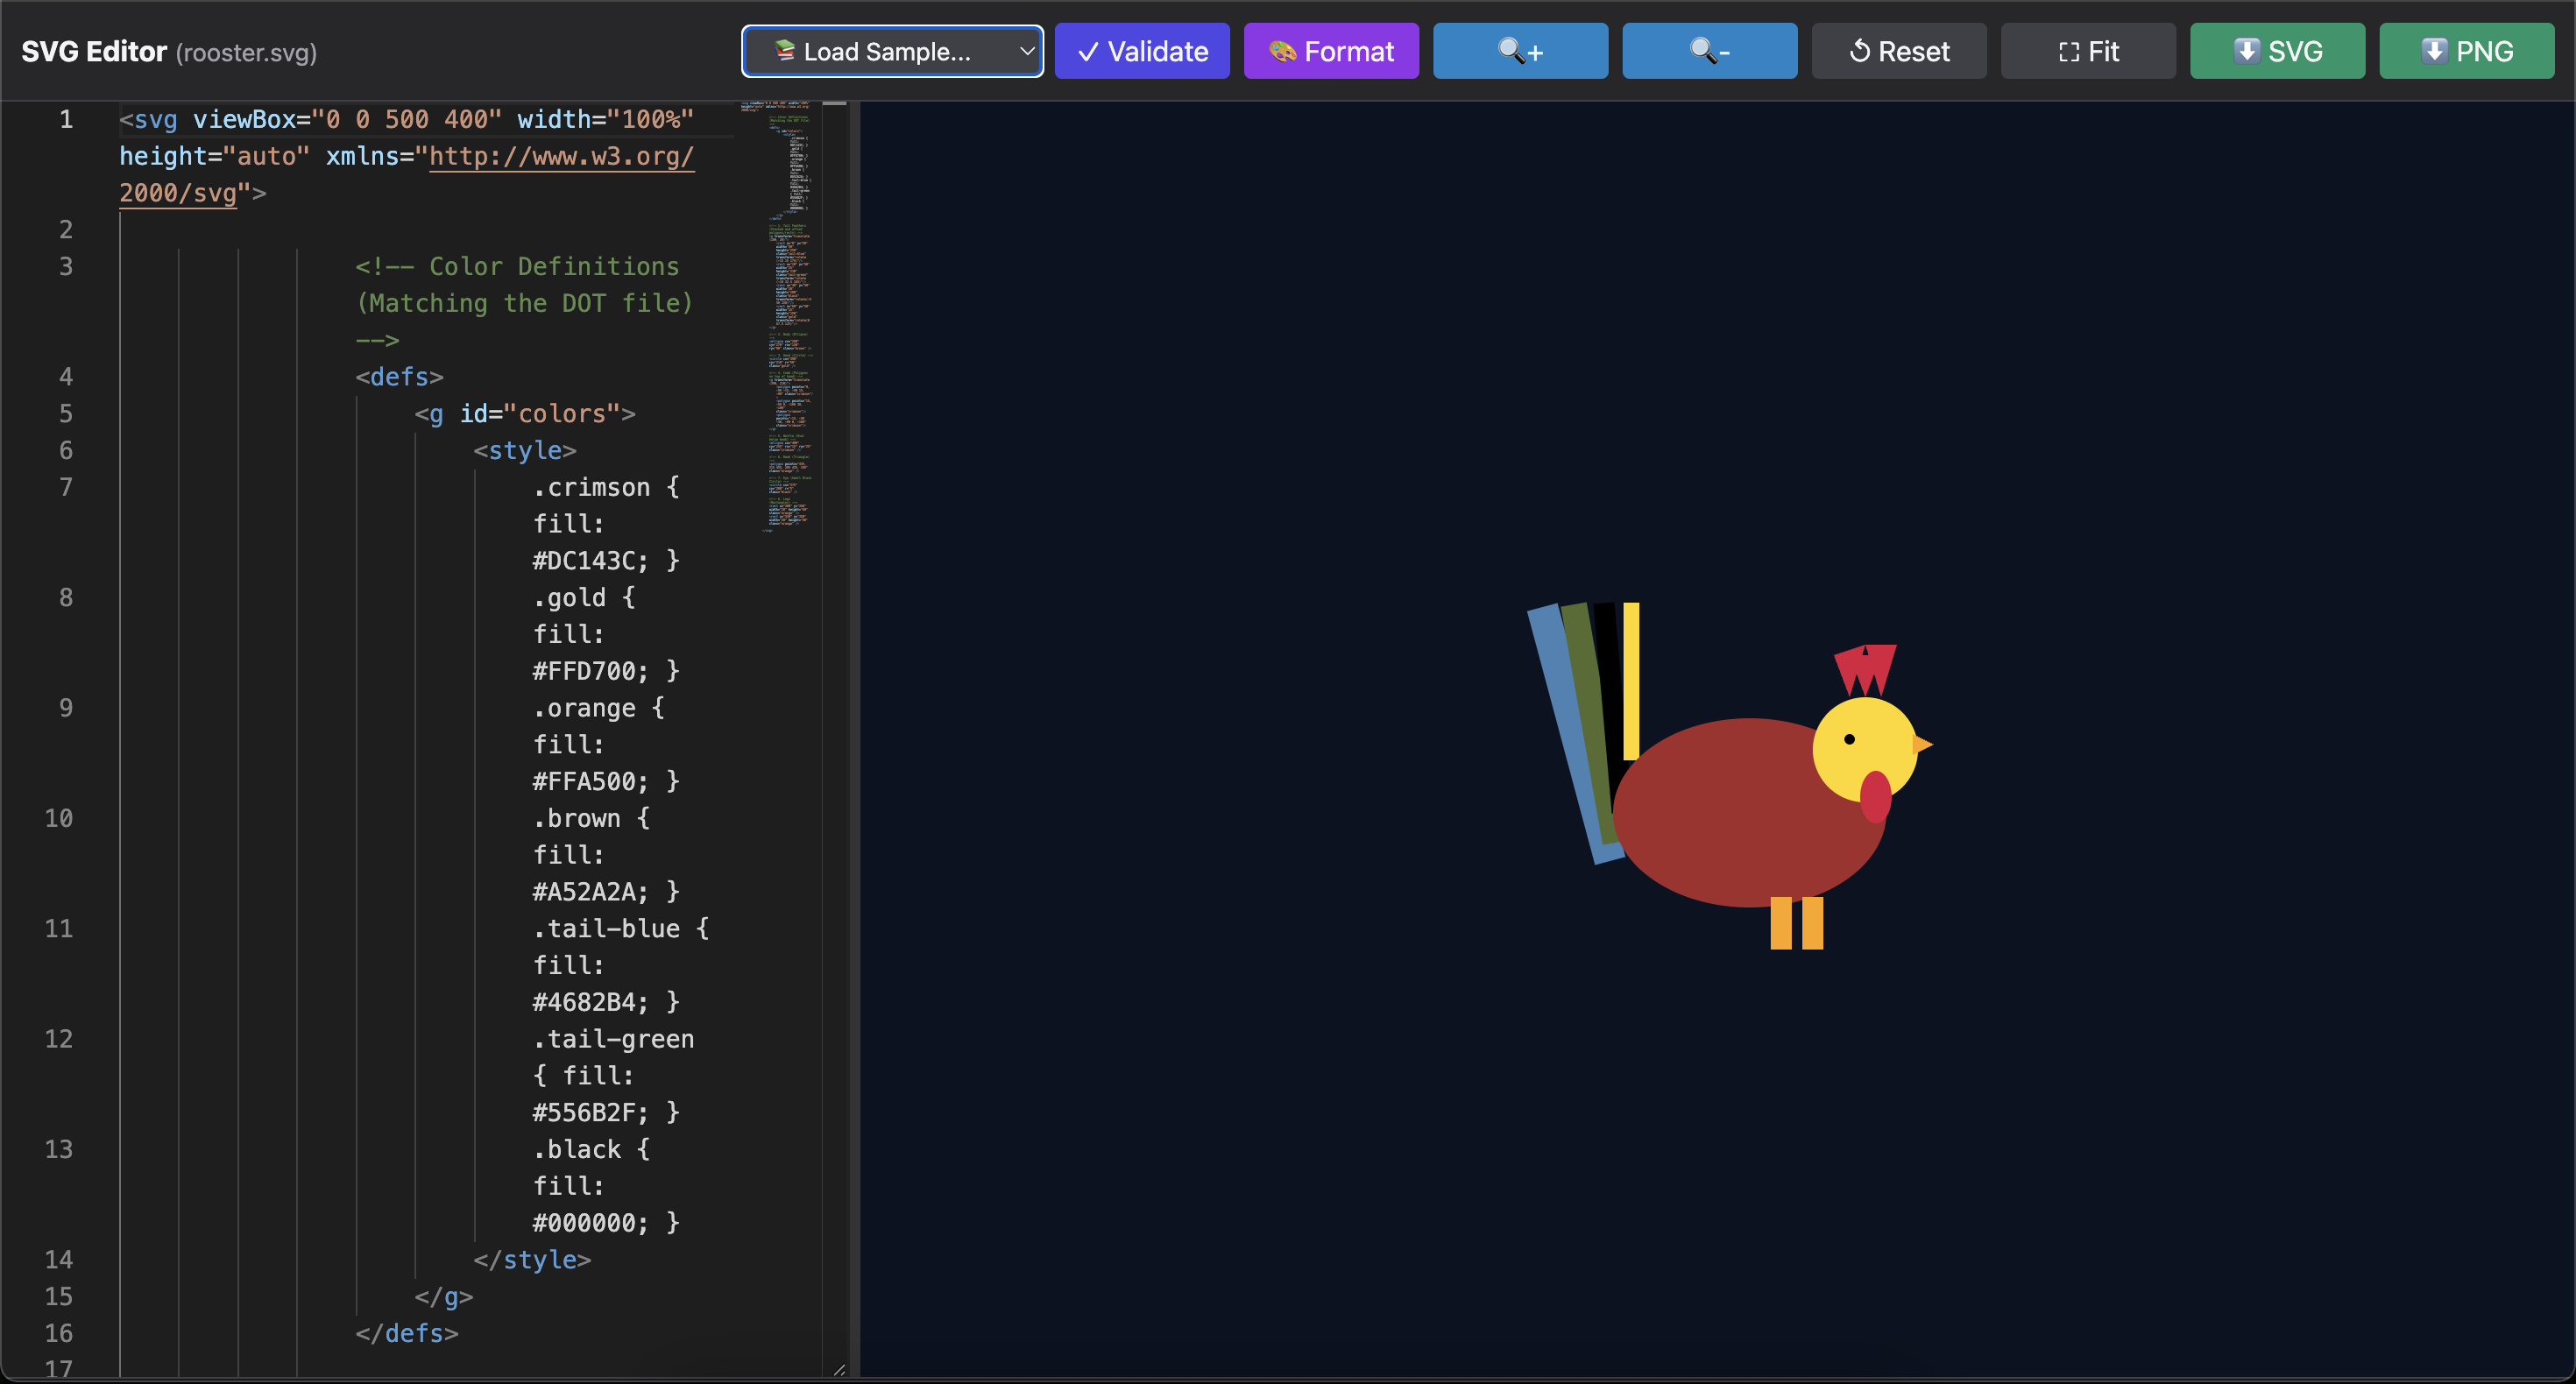
Task: Click the chevron on the Load Sample selector
Action: (x=1026, y=51)
